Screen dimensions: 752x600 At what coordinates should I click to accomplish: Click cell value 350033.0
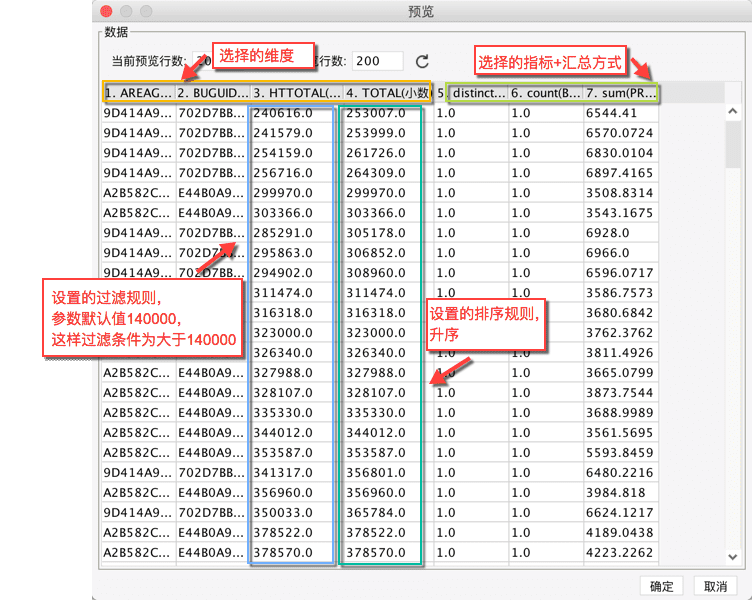(283, 513)
